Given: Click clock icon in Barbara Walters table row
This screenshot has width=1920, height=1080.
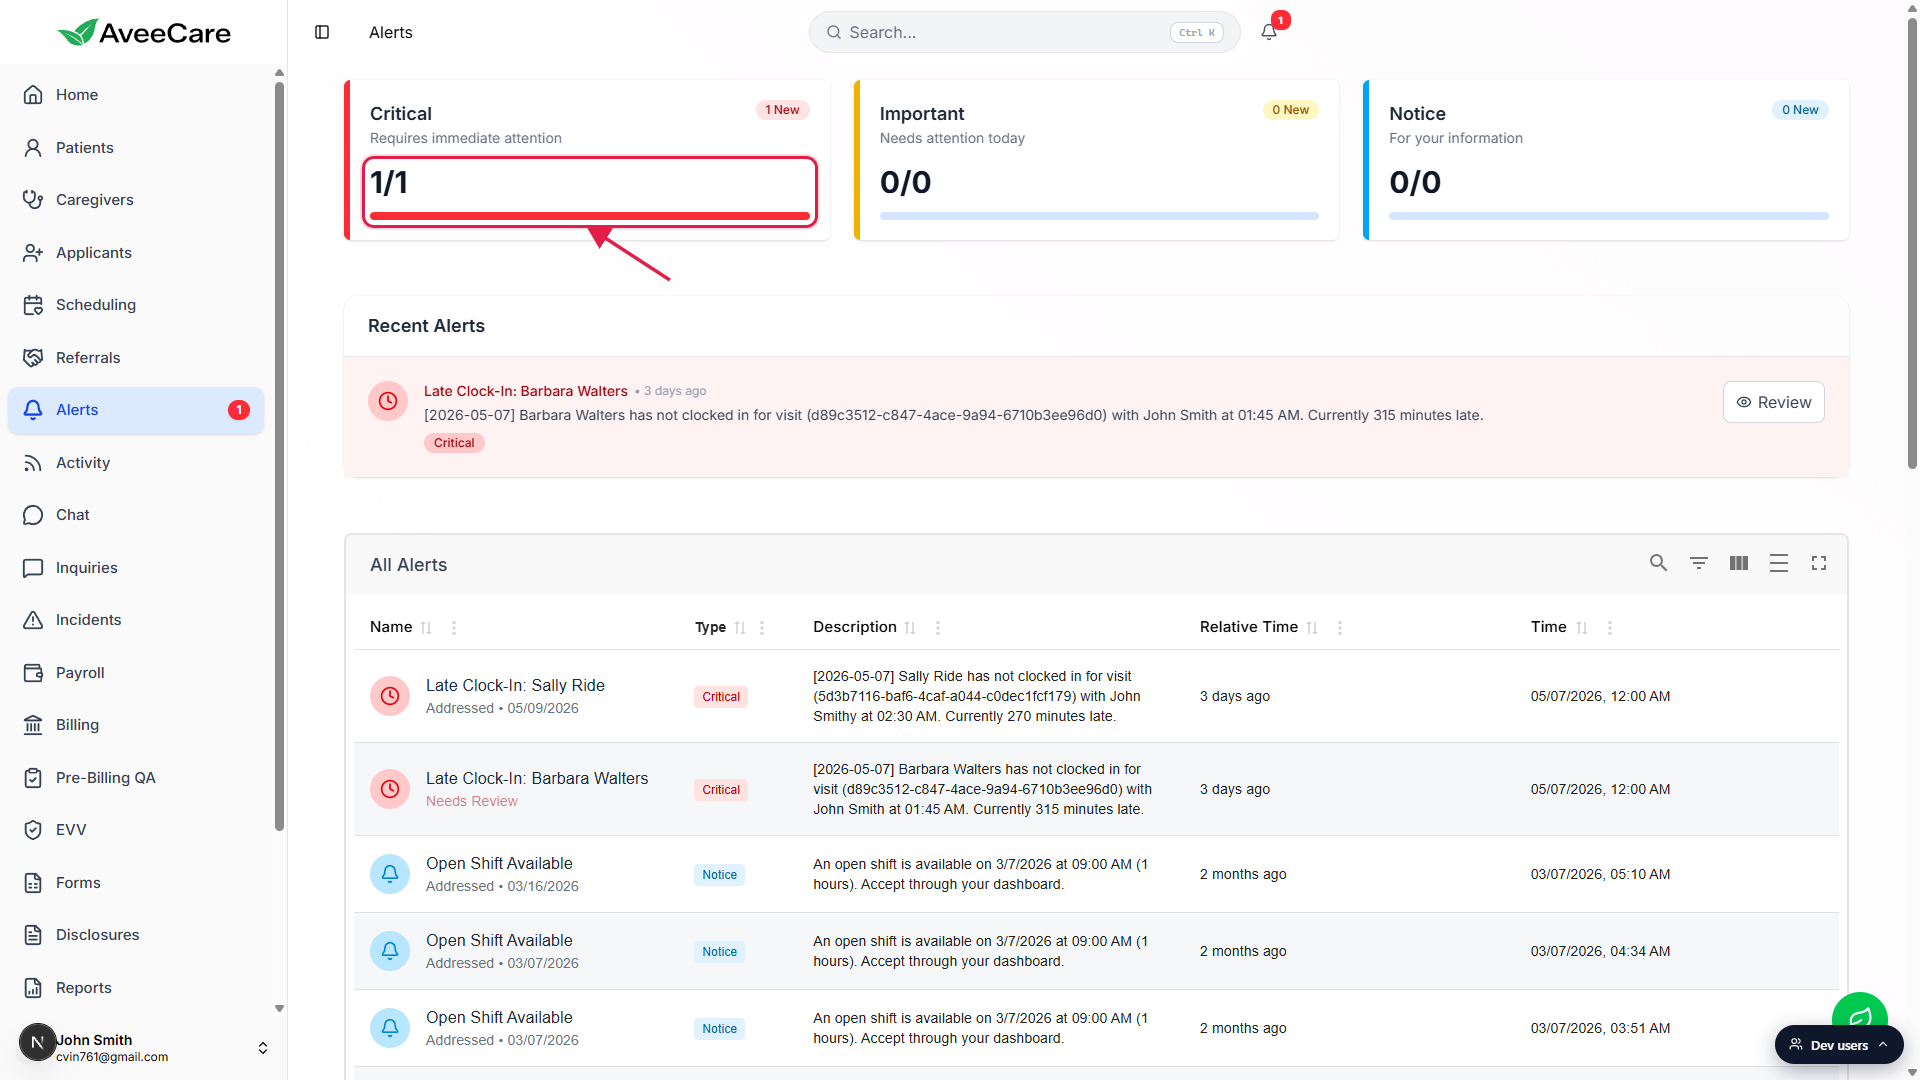Looking at the screenshot, I should (390, 789).
